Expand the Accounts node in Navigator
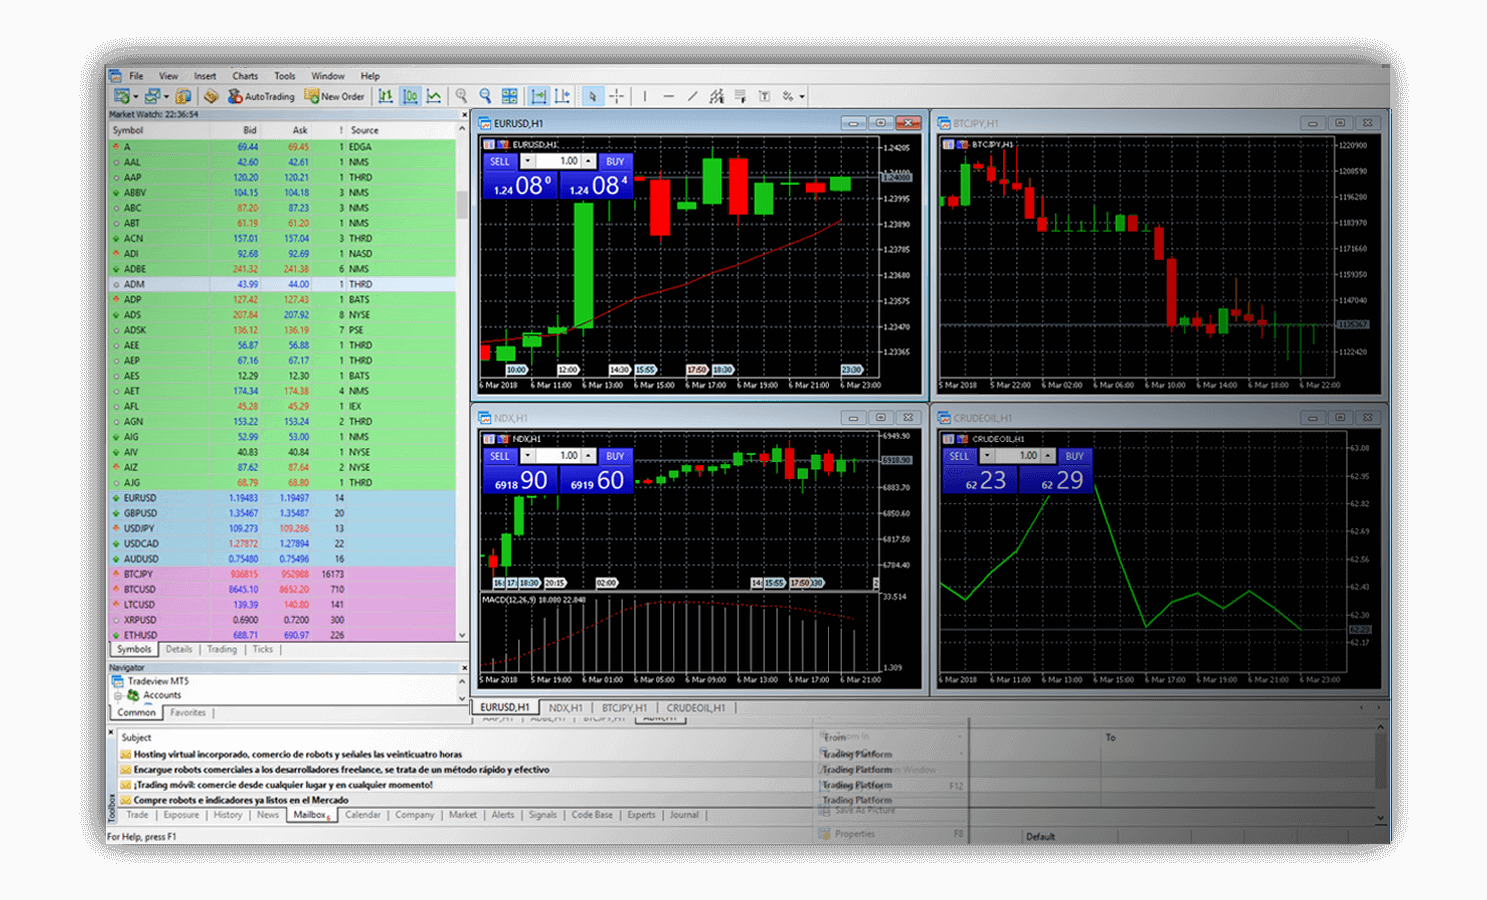This screenshot has width=1487, height=900. pos(117,696)
